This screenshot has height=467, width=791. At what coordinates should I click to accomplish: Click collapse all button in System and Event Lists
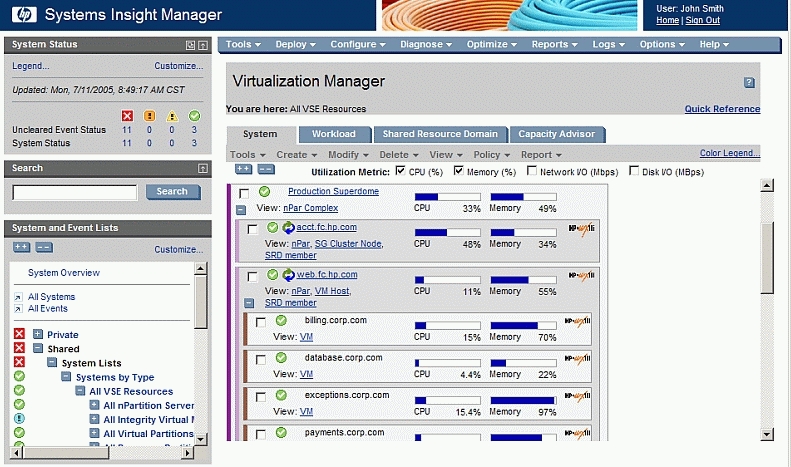coord(44,247)
